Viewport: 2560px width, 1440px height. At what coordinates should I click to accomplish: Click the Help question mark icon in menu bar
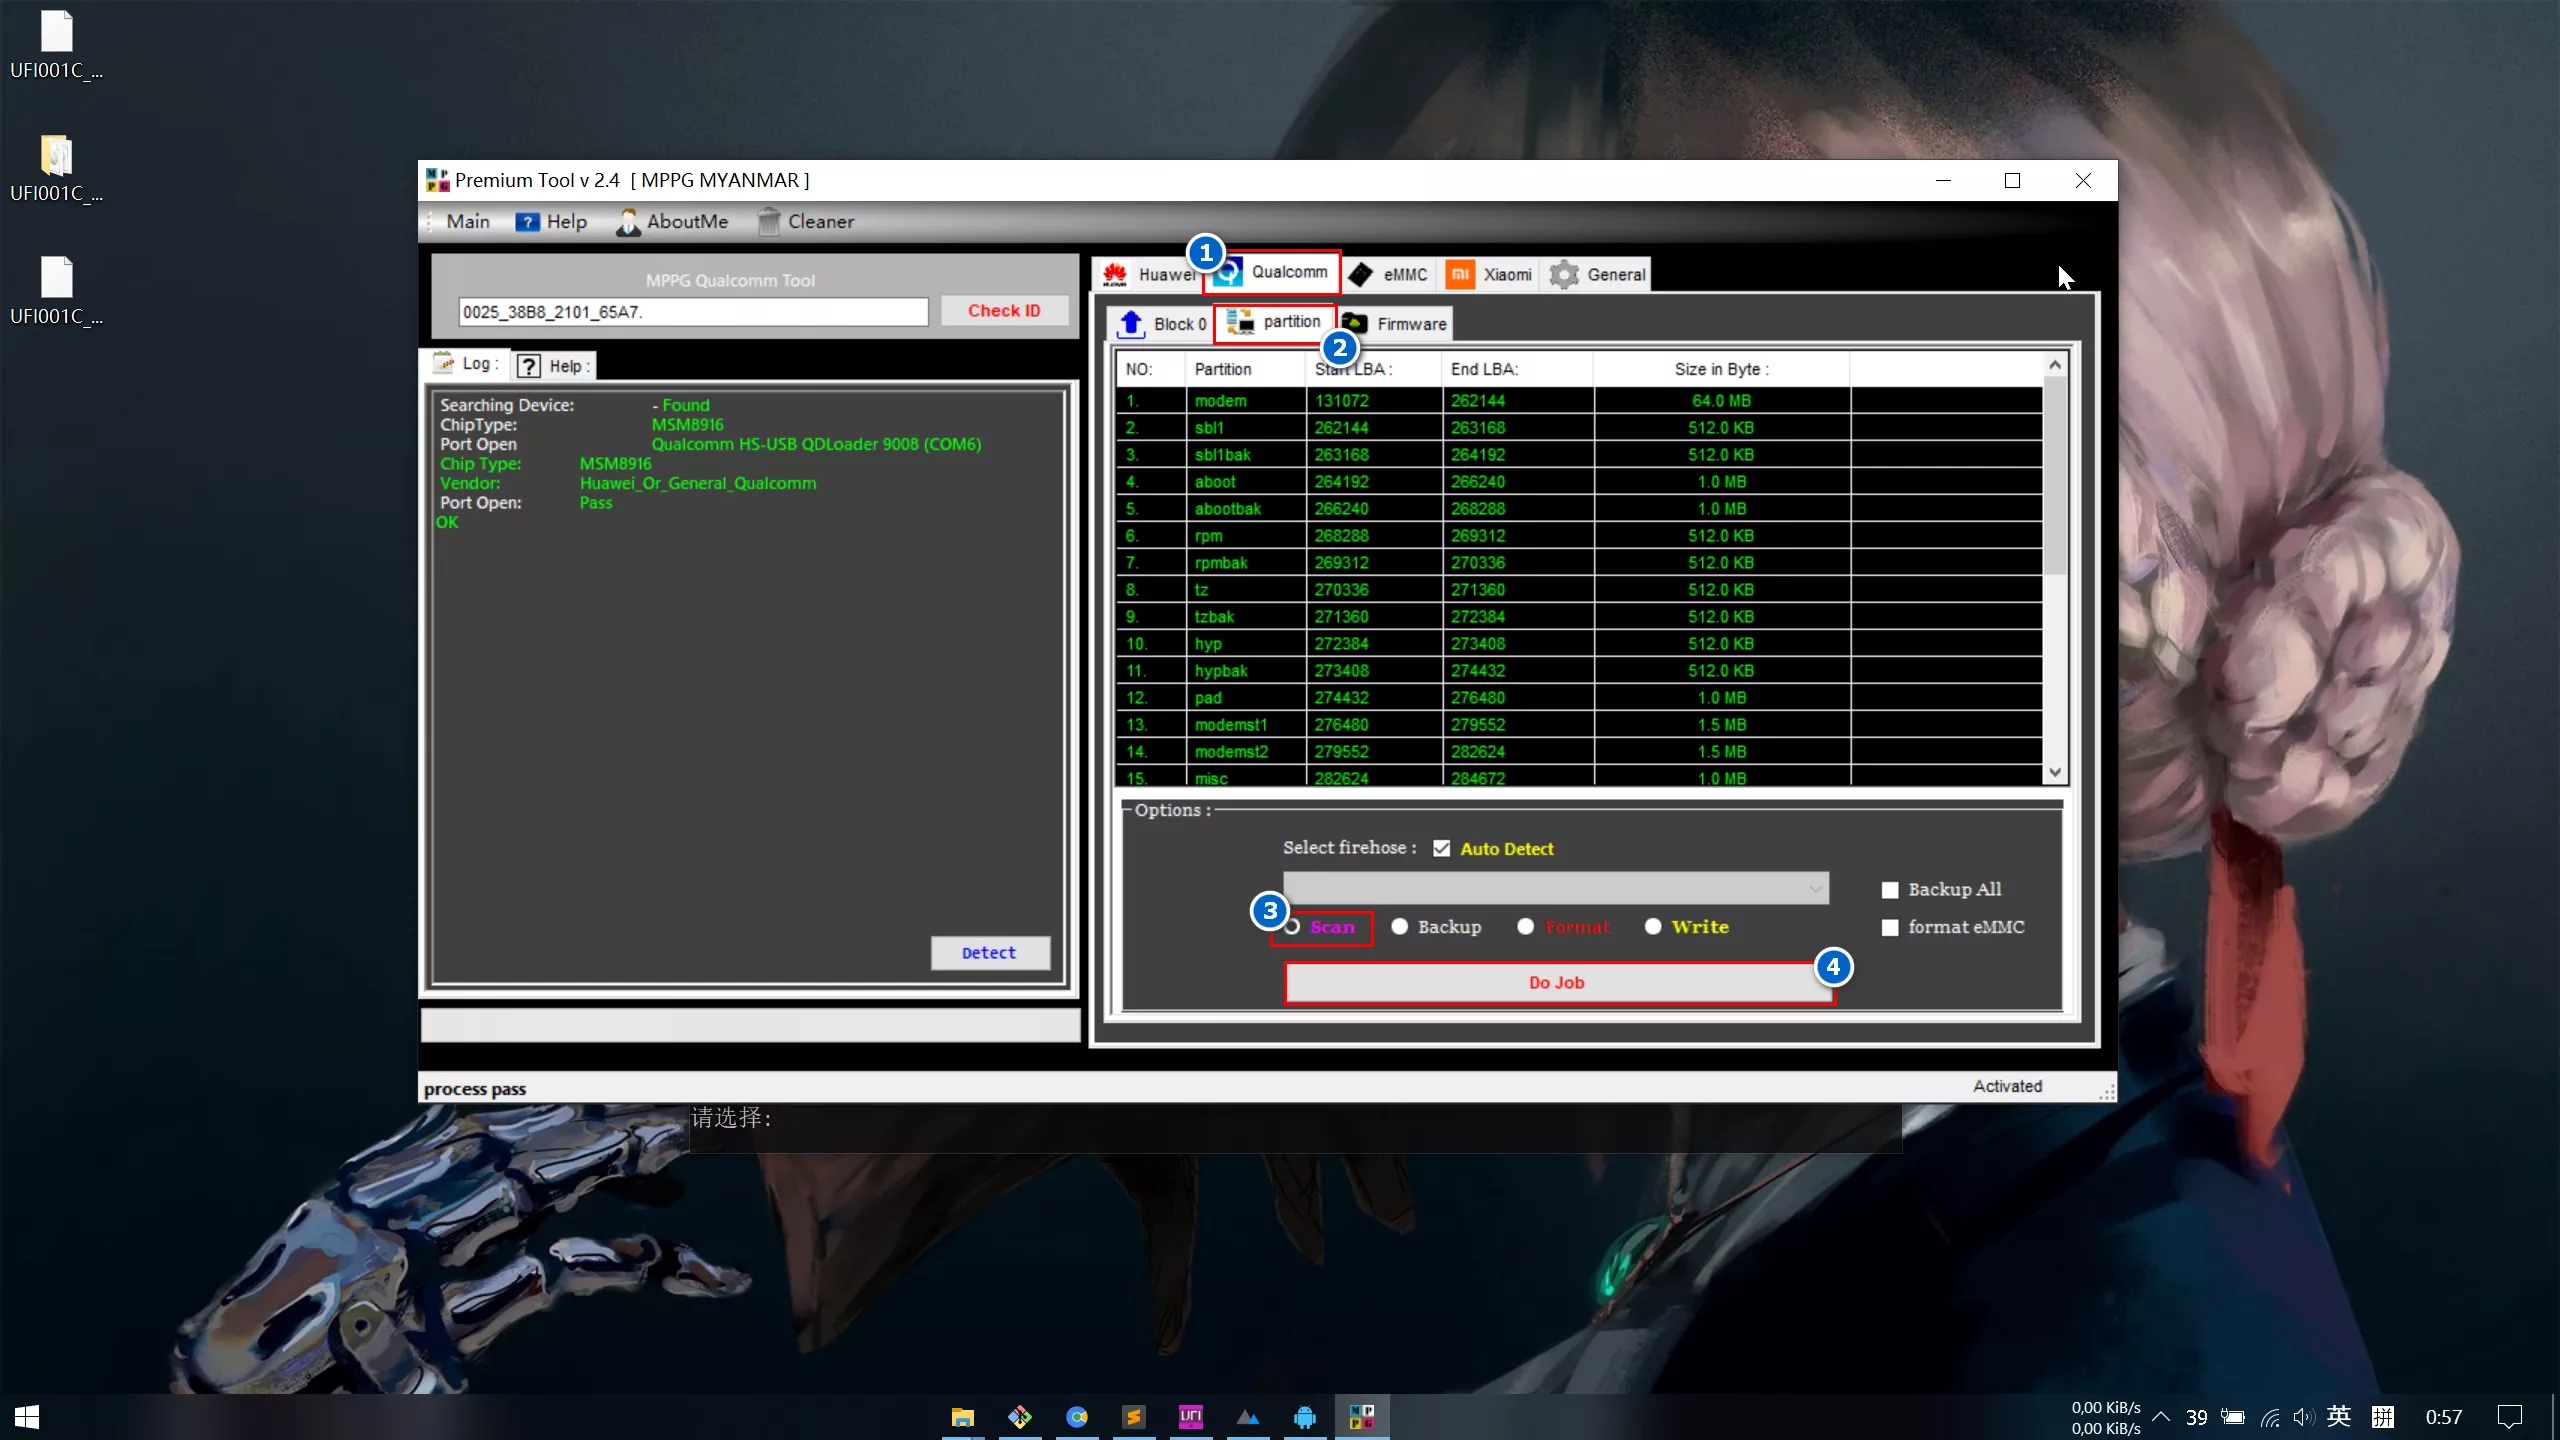point(527,222)
